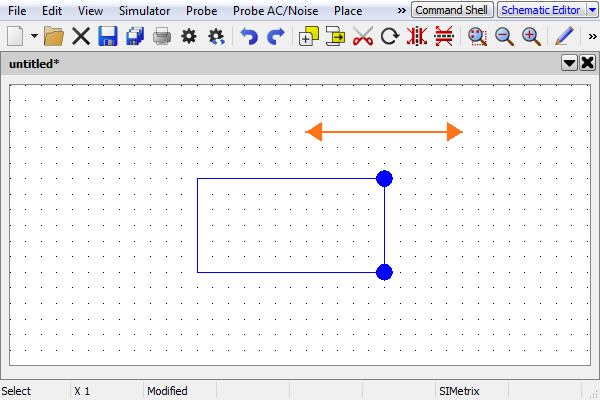600x400 pixels.
Task: Click the Command Shell button
Action: point(452,10)
